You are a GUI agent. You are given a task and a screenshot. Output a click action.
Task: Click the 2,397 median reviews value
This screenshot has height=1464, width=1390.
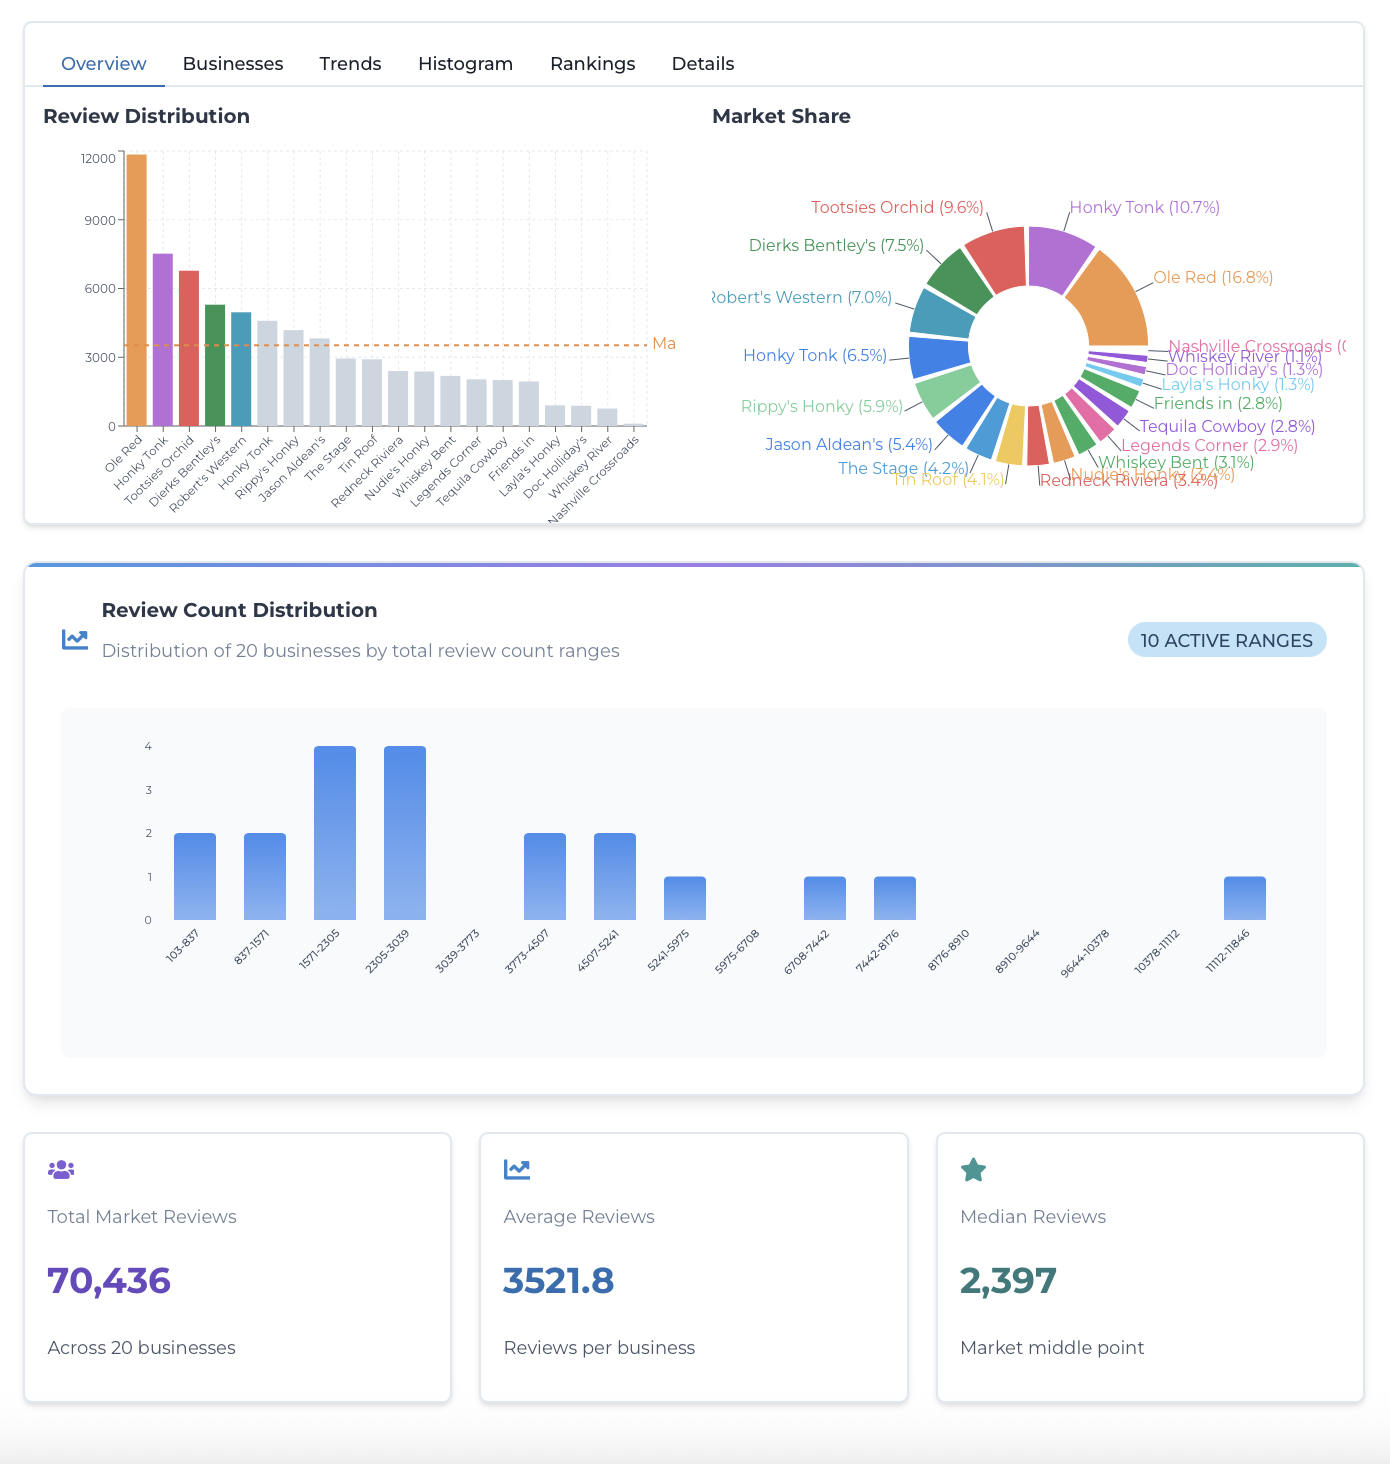click(1008, 1280)
